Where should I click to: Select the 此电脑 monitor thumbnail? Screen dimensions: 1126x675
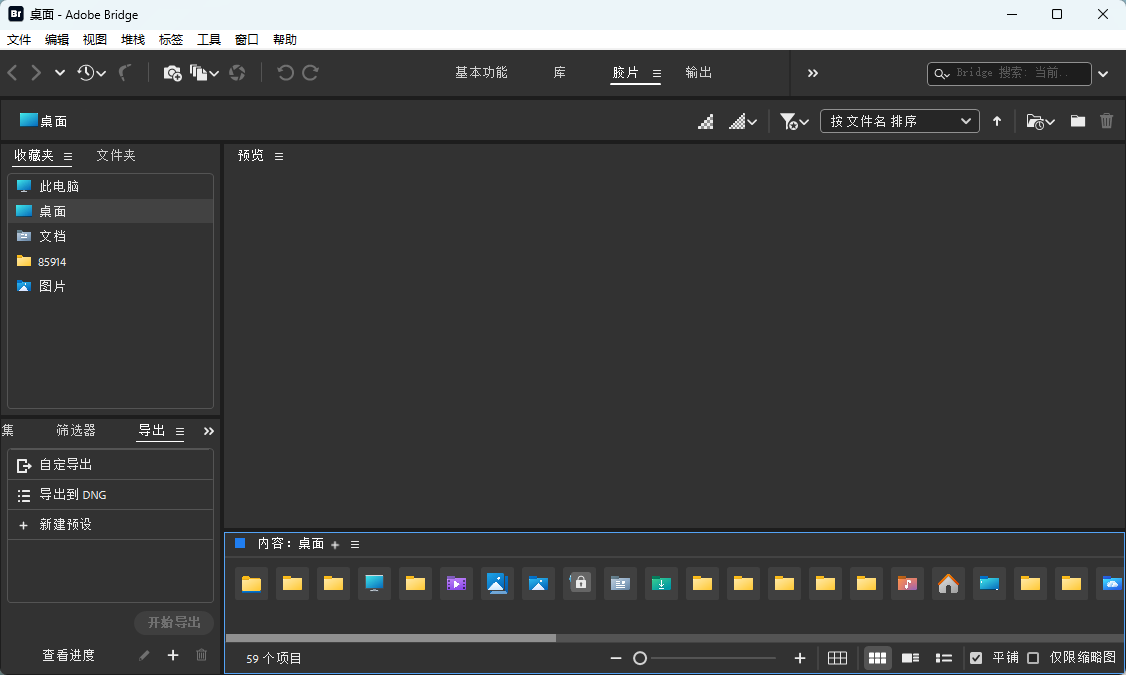click(x=374, y=583)
